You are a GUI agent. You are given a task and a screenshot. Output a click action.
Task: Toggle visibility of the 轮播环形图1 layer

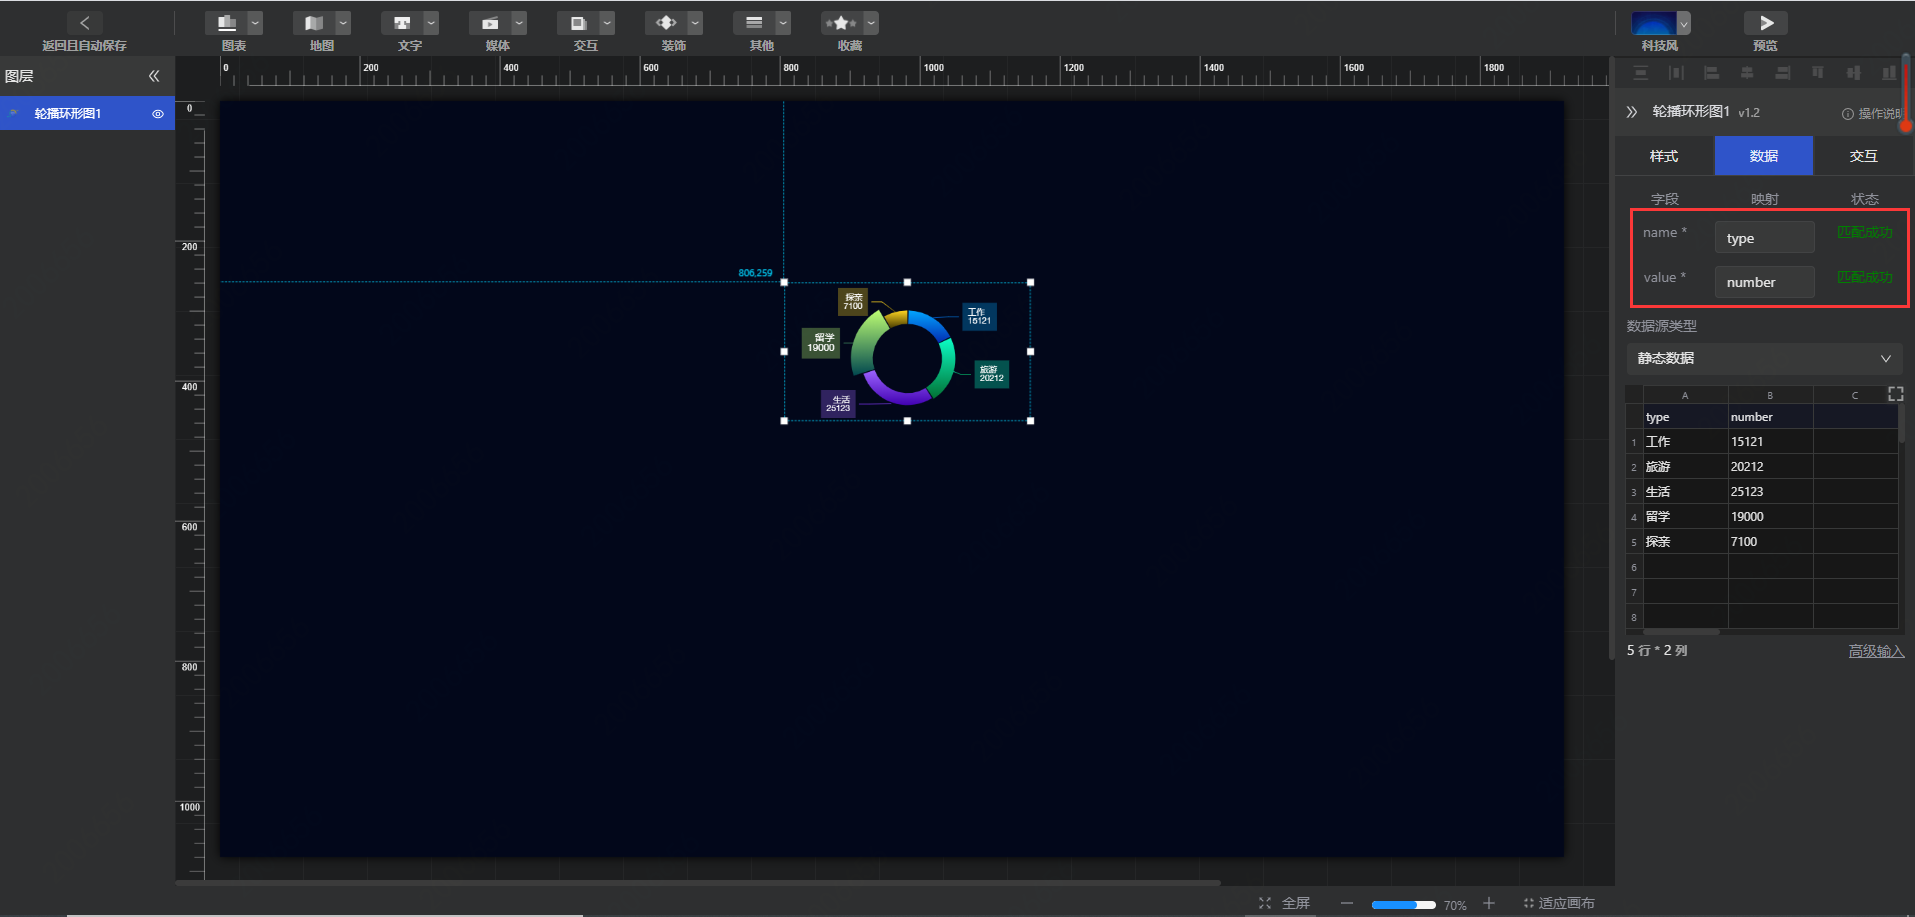(157, 114)
